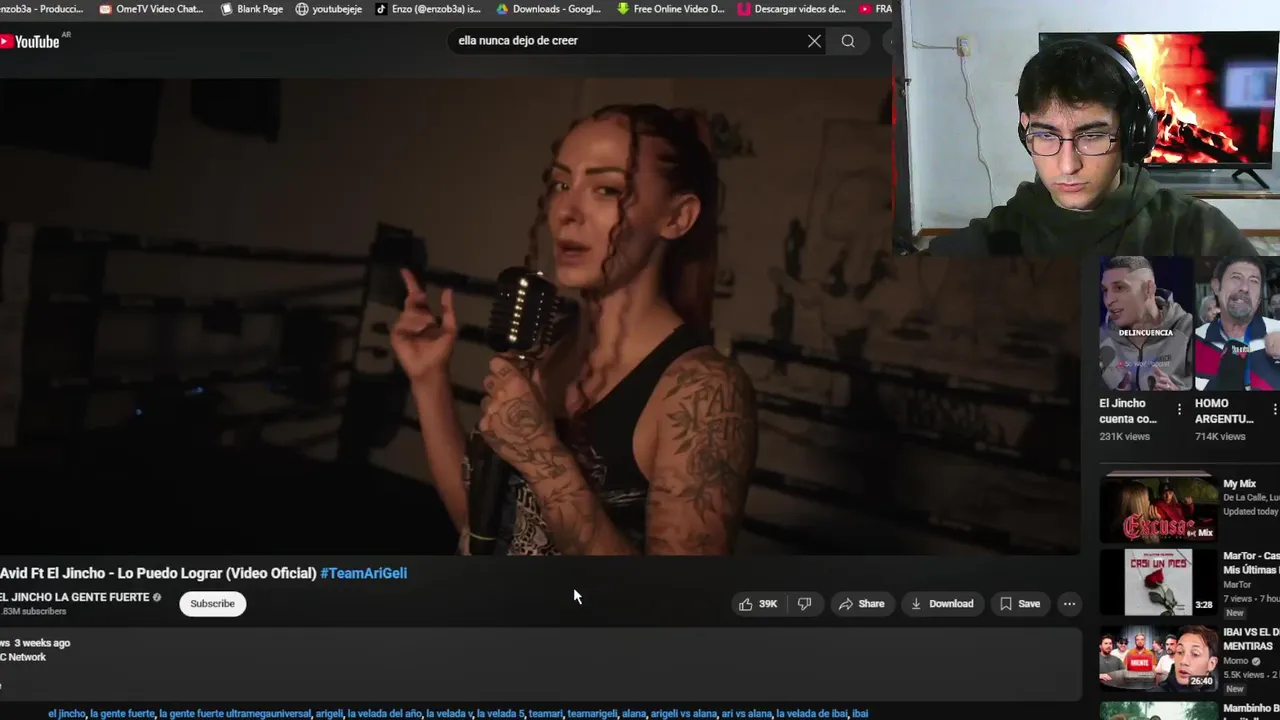
Task: Open My Mix Excusas thumbnail
Action: pos(1159,507)
